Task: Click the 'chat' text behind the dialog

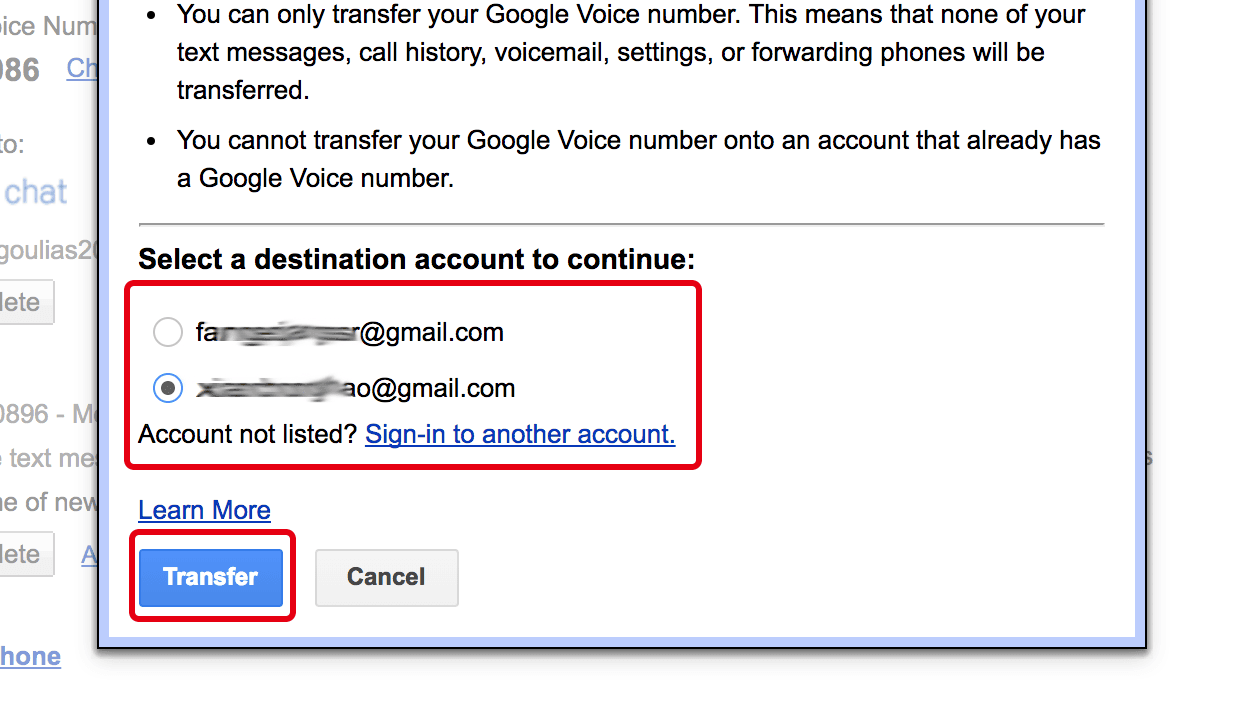Action: [x=36, y=192]
